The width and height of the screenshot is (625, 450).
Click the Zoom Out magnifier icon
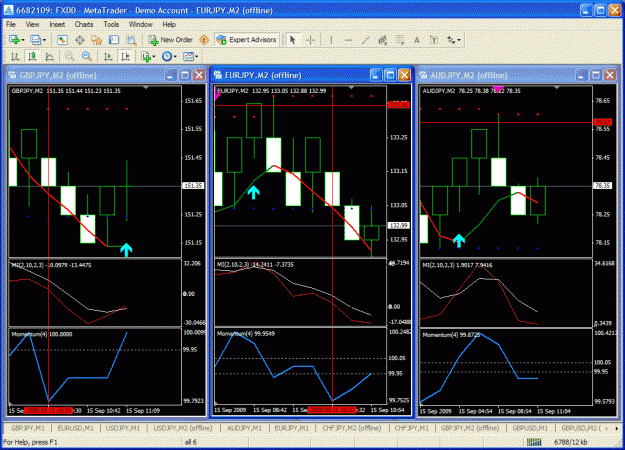click(86, 57)
